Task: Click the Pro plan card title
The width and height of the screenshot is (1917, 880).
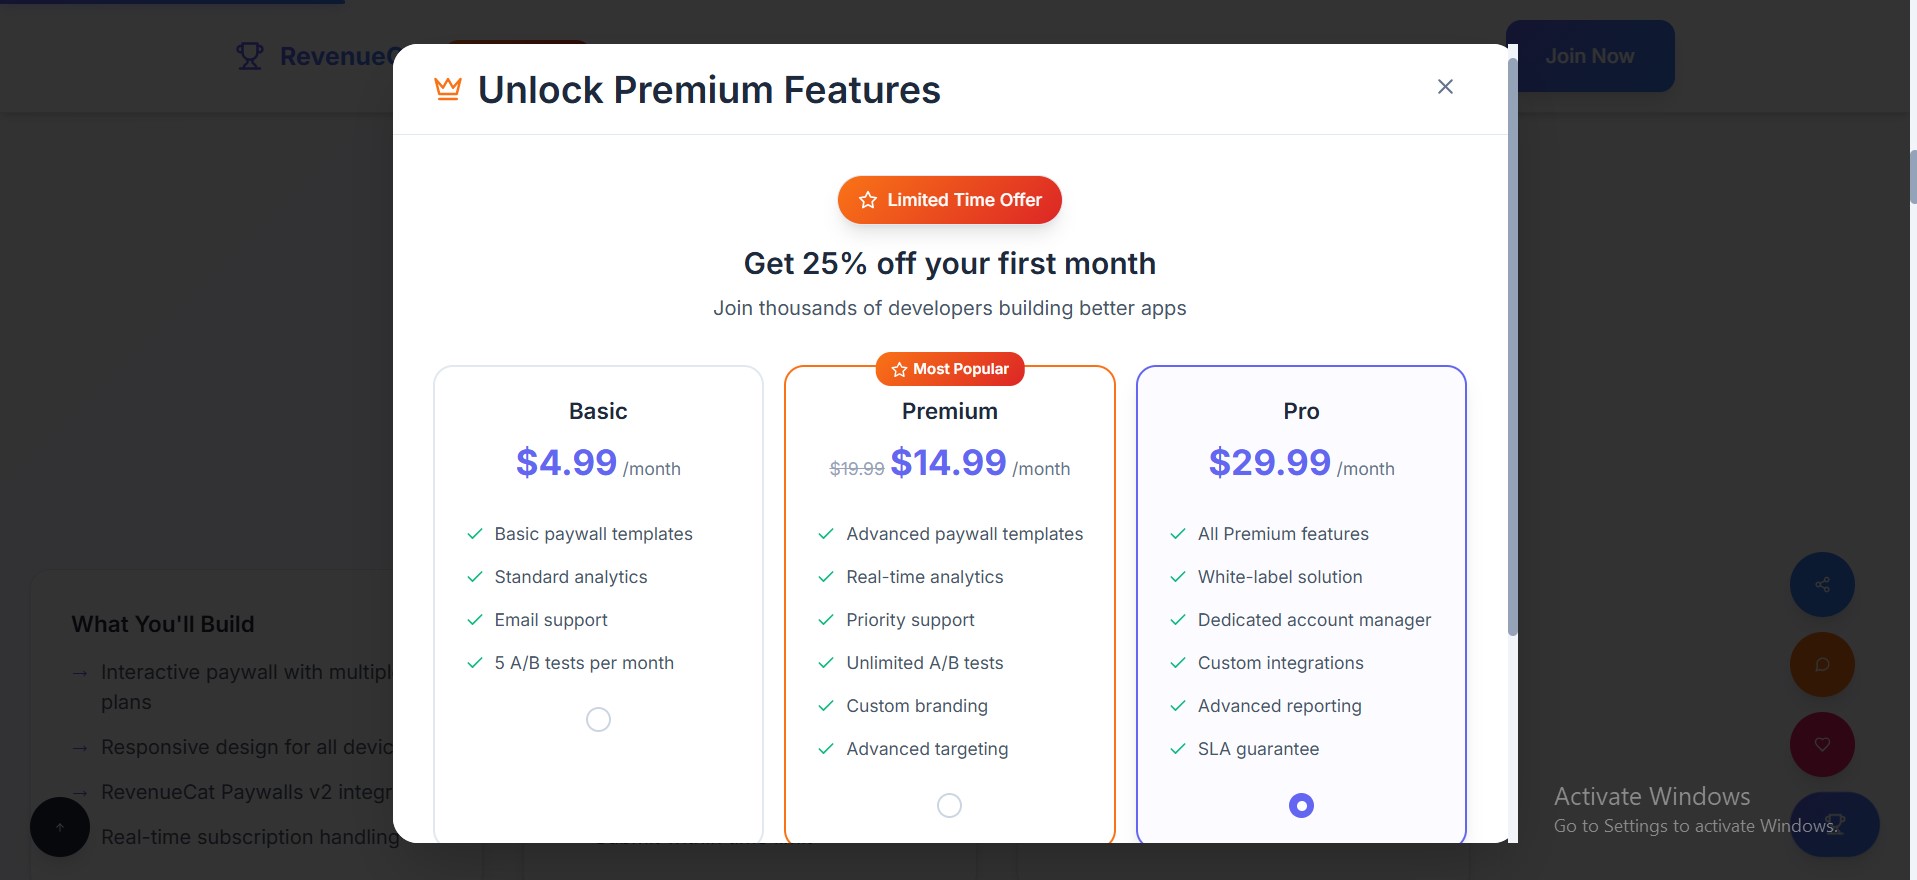Action: [x=1301, y=411]
